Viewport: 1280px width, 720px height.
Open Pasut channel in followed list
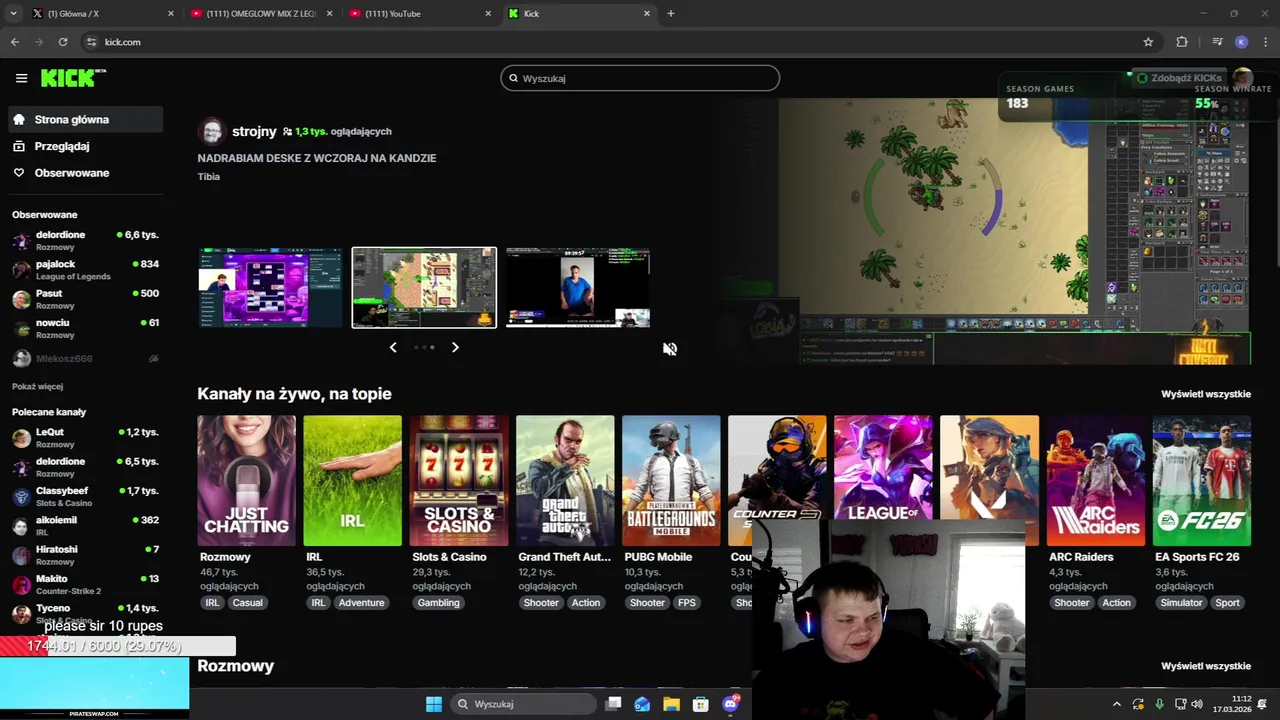coord(86,299)
